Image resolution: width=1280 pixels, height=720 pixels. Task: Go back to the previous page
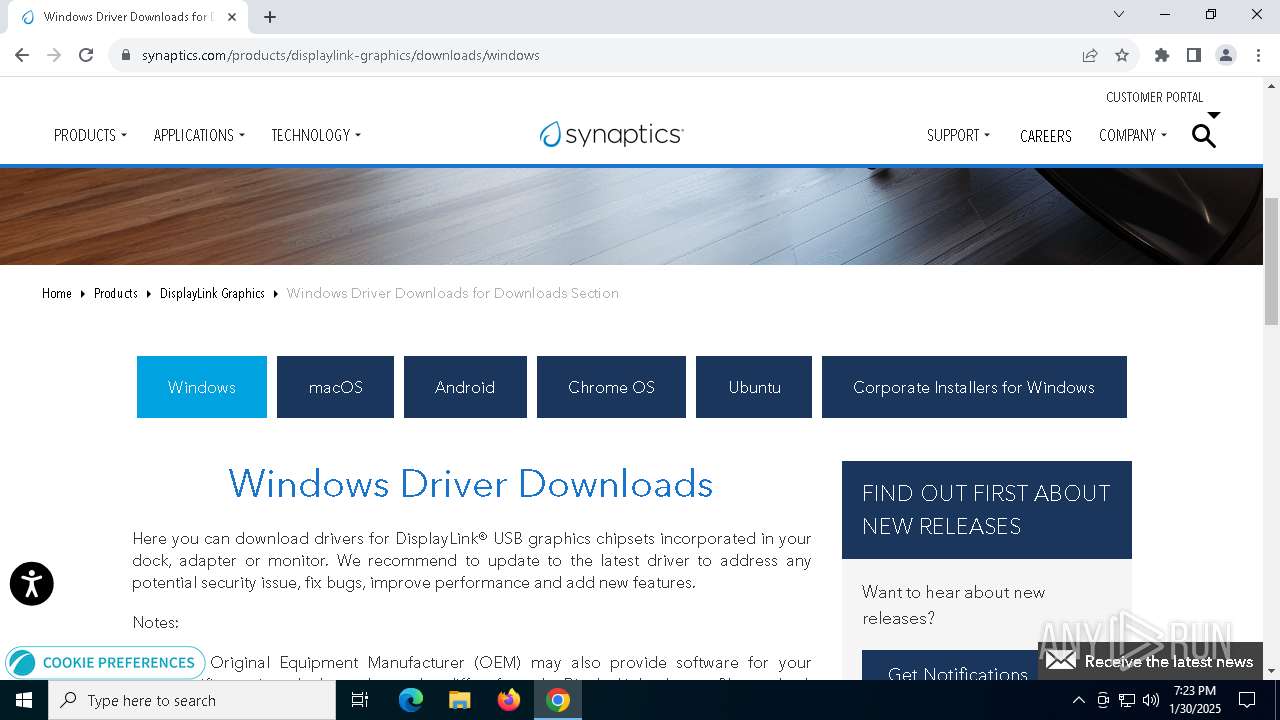tap(22, 55)
